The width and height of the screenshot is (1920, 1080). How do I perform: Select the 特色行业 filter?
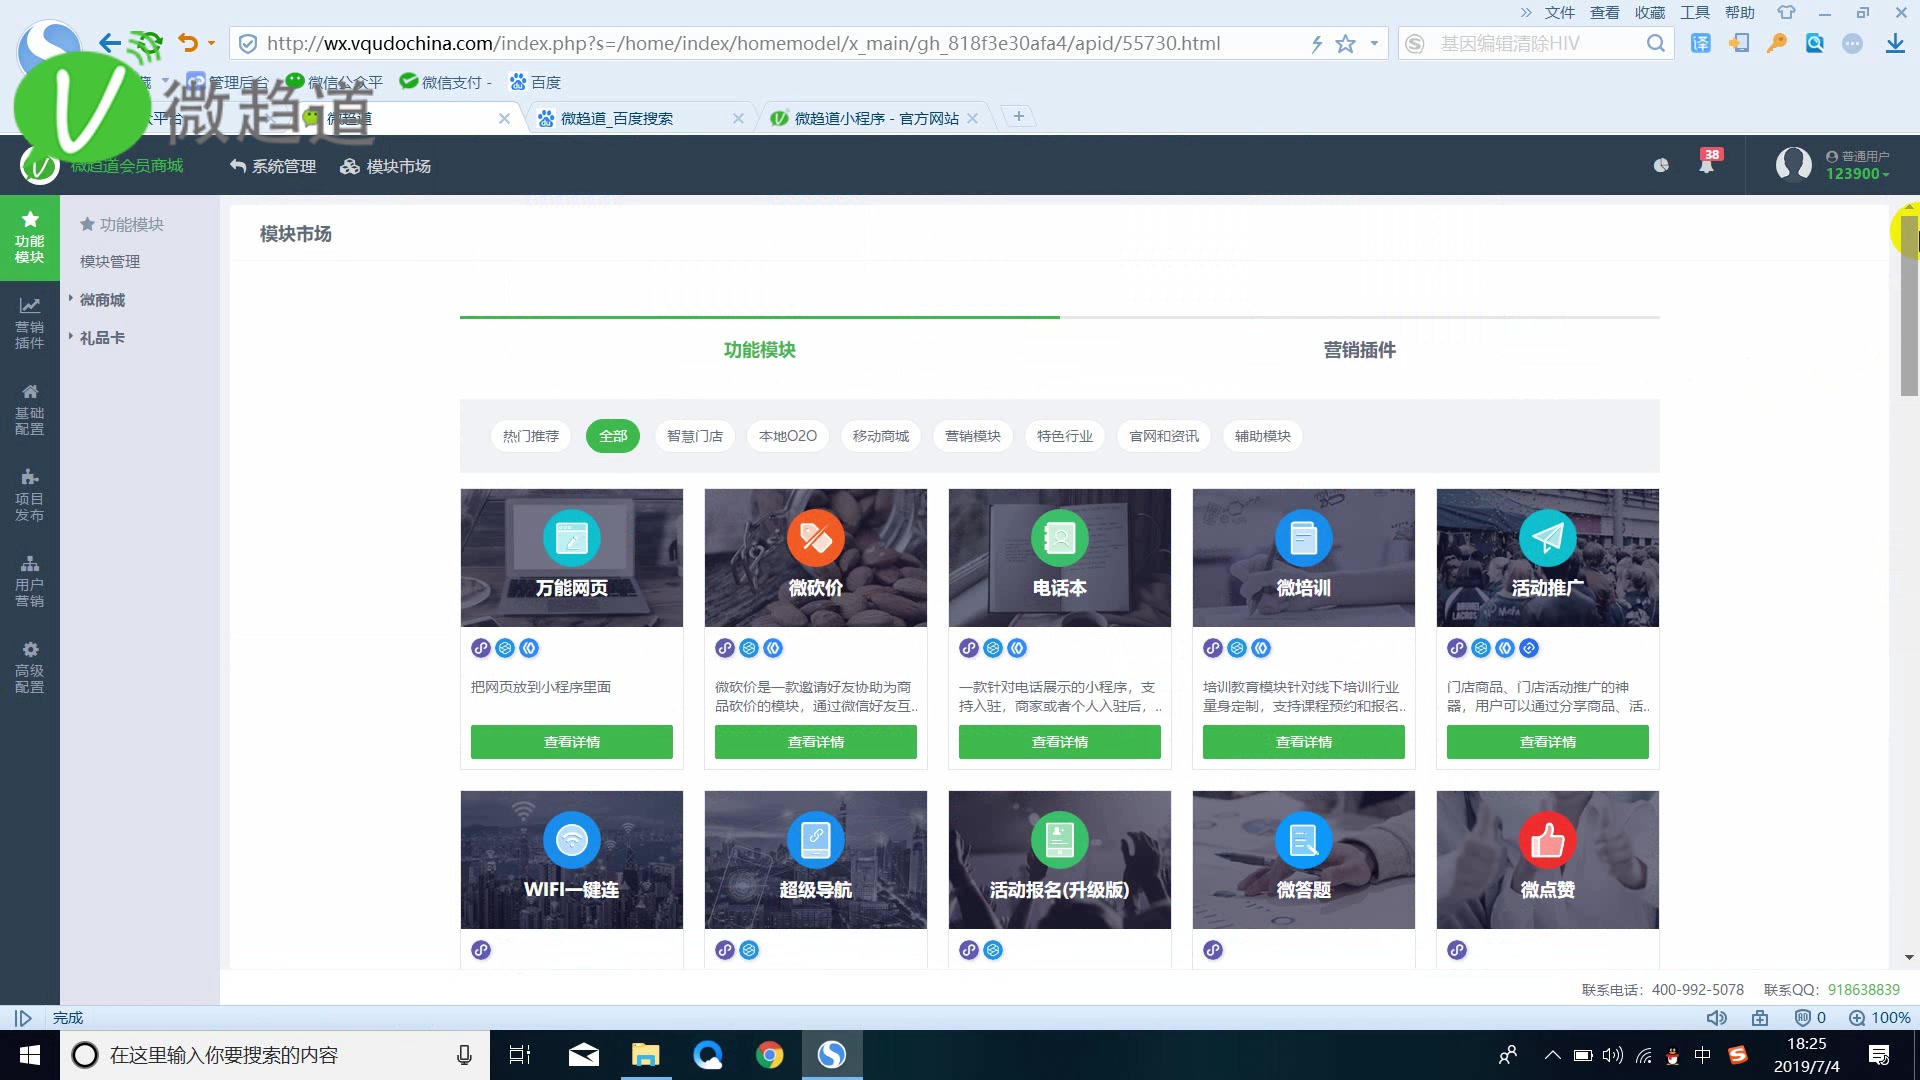click(x=1065, y=436)
